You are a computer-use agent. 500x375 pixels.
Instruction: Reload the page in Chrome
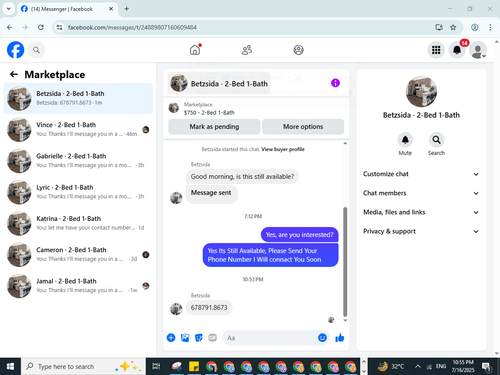click(41, 27)
